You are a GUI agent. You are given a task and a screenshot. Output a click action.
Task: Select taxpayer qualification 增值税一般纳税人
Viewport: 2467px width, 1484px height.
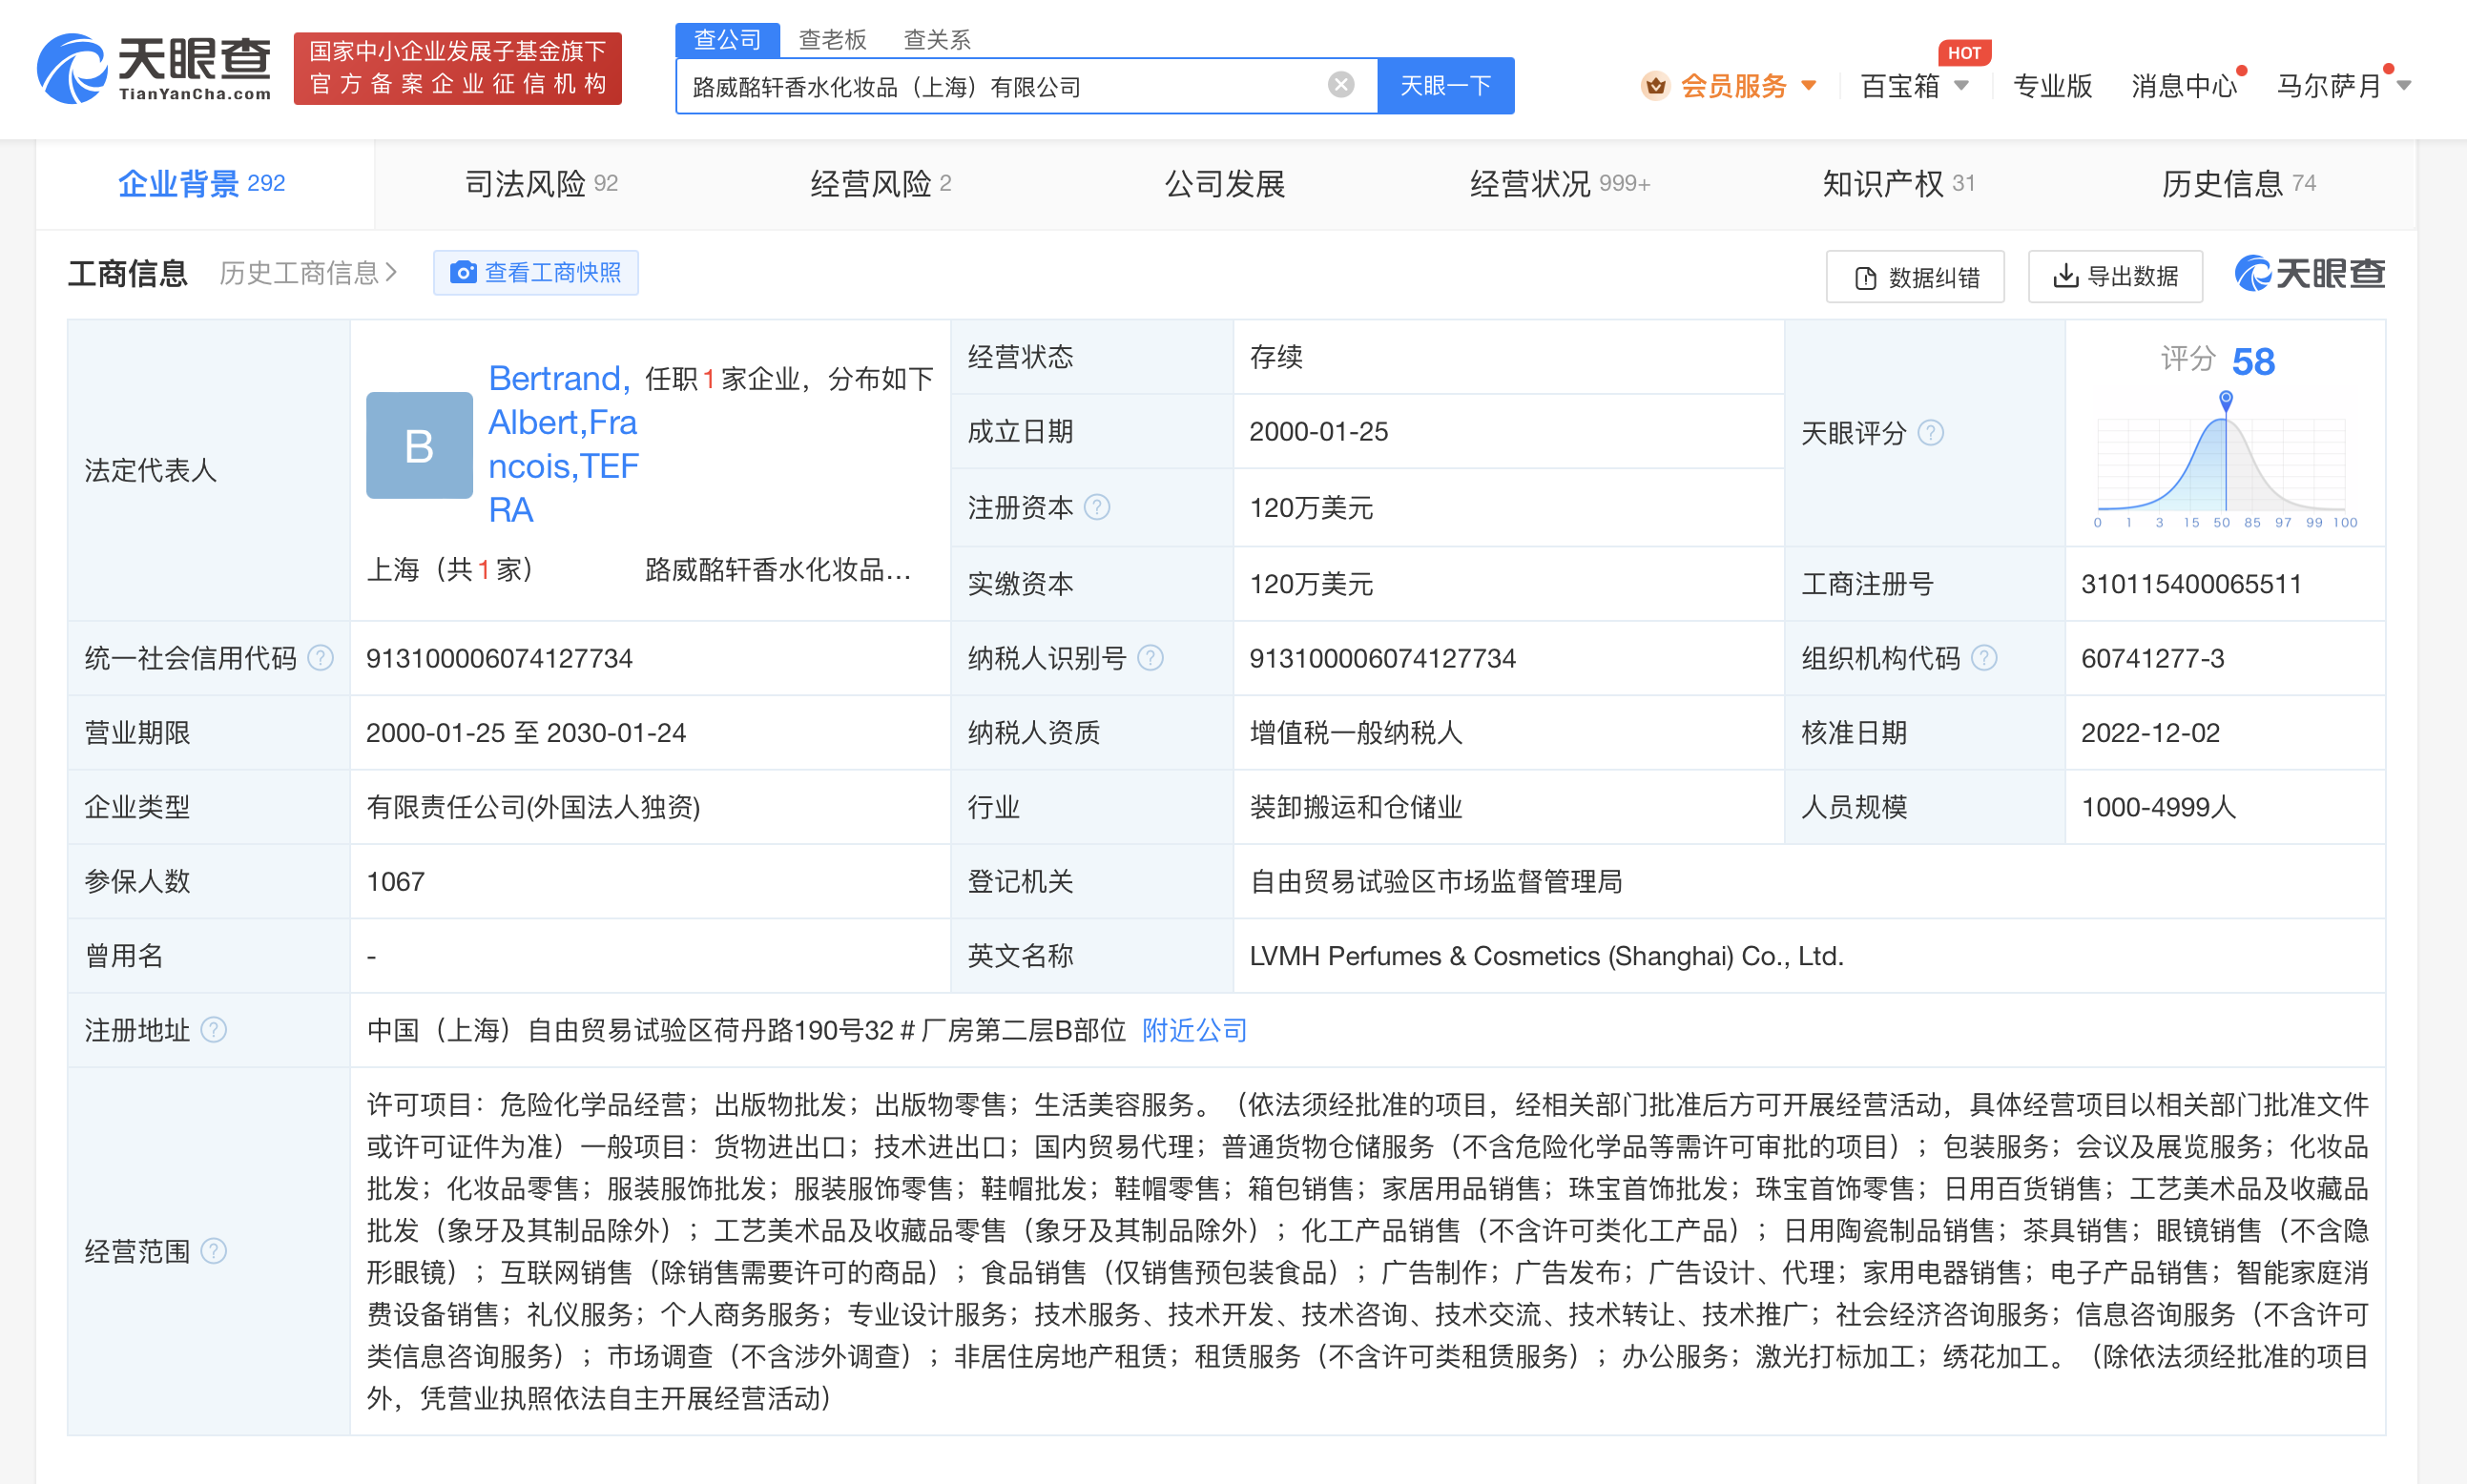coord(1355,733)
